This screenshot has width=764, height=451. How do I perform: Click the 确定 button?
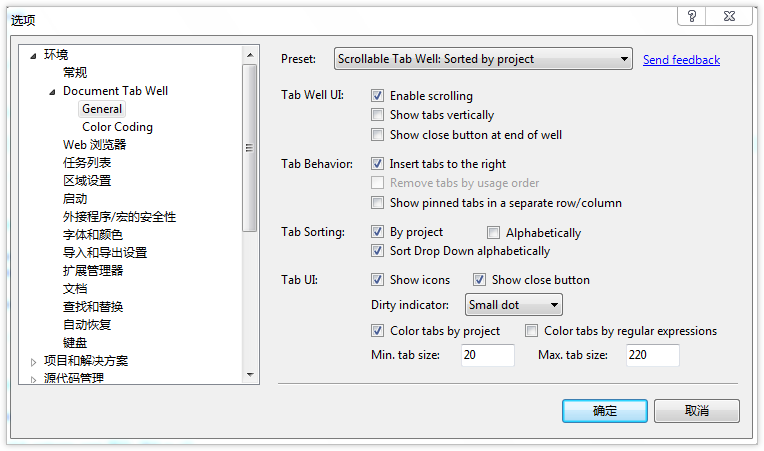605,411
